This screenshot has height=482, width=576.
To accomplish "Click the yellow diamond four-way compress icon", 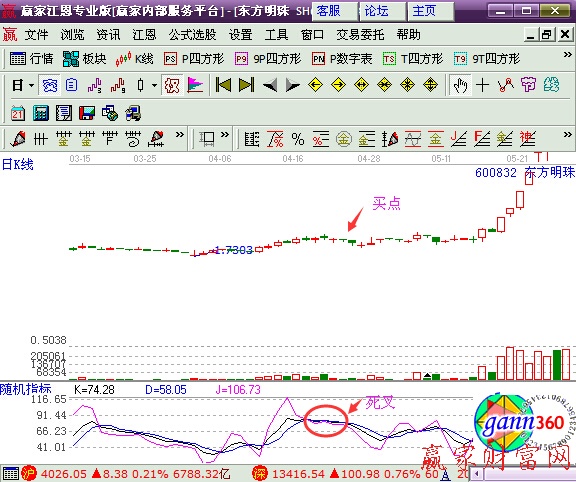I will tap(407, 85).
